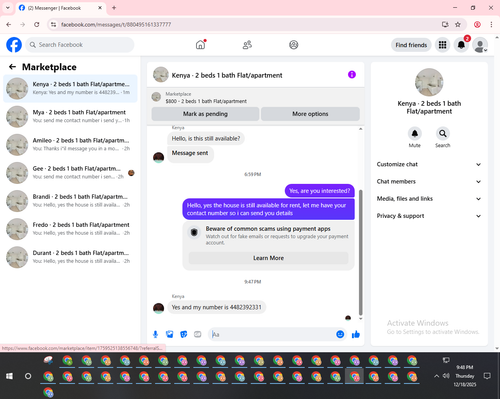Open Fredo conversation in list
This screenshot has height=399, width=500.
(70, 229)
